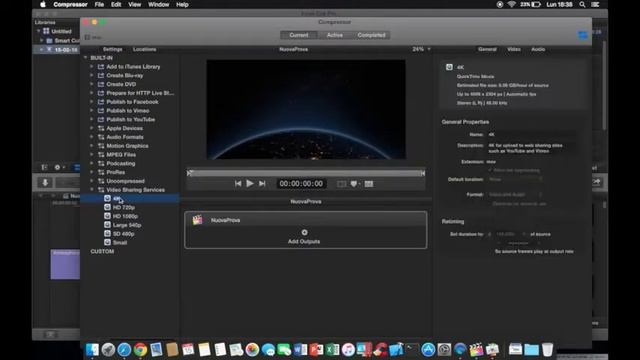The width and height of the screenshot is (640, 360).
Task: Click the Audio Formats group icon
Action: pyautogui.click(x=101, y=137)
